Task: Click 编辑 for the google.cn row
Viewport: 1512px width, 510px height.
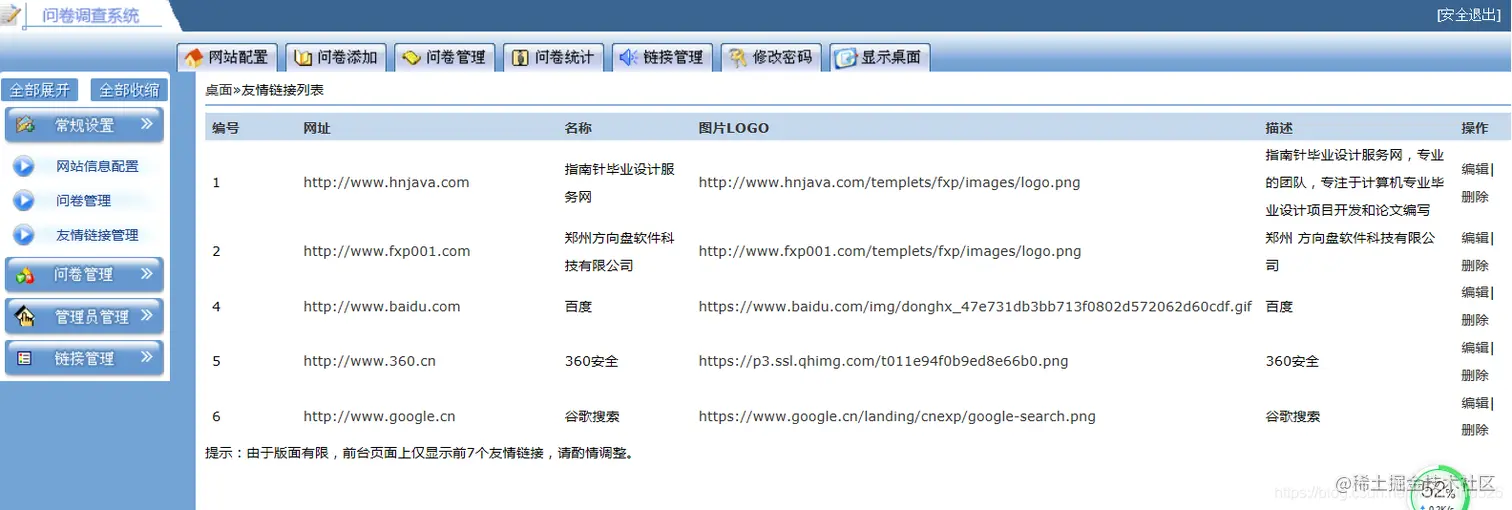Action: (x=1475, y=403)
